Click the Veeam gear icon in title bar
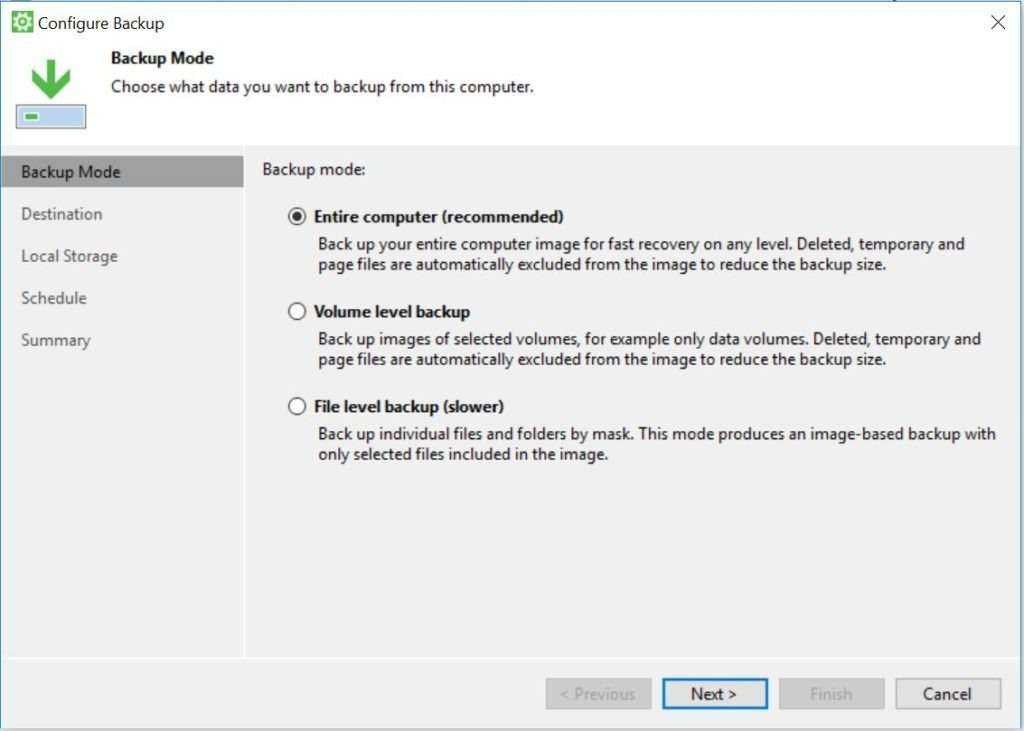Viewport: 1024px width, 731px height. (21, 22)
